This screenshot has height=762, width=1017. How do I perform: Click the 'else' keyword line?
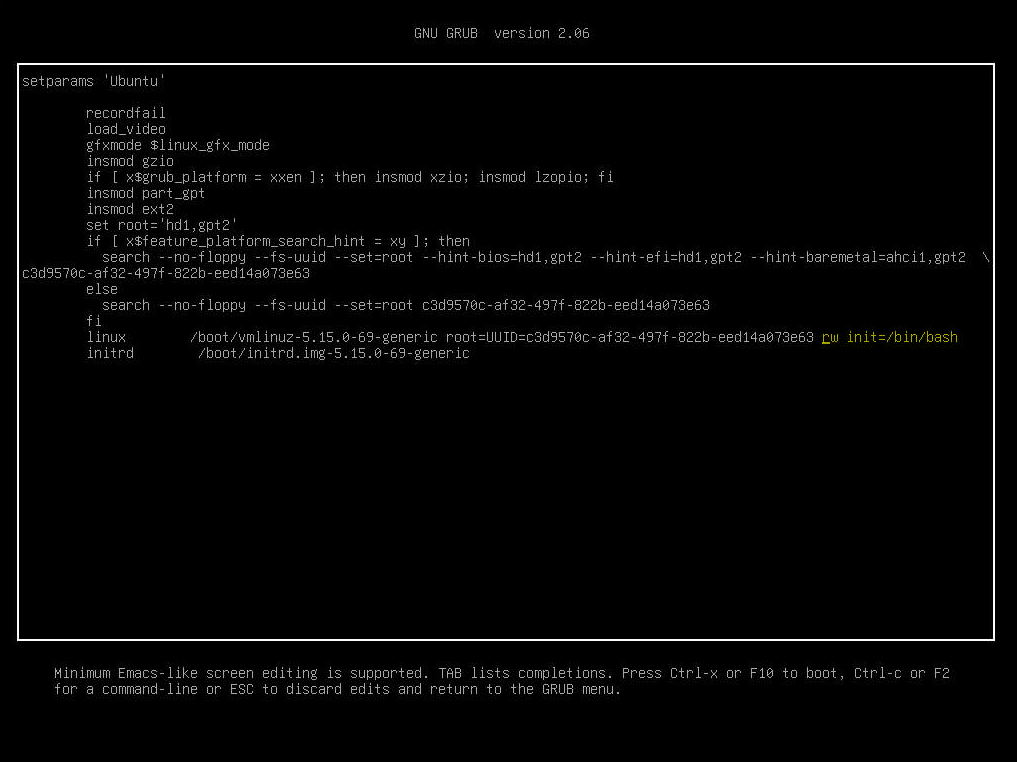102,289
